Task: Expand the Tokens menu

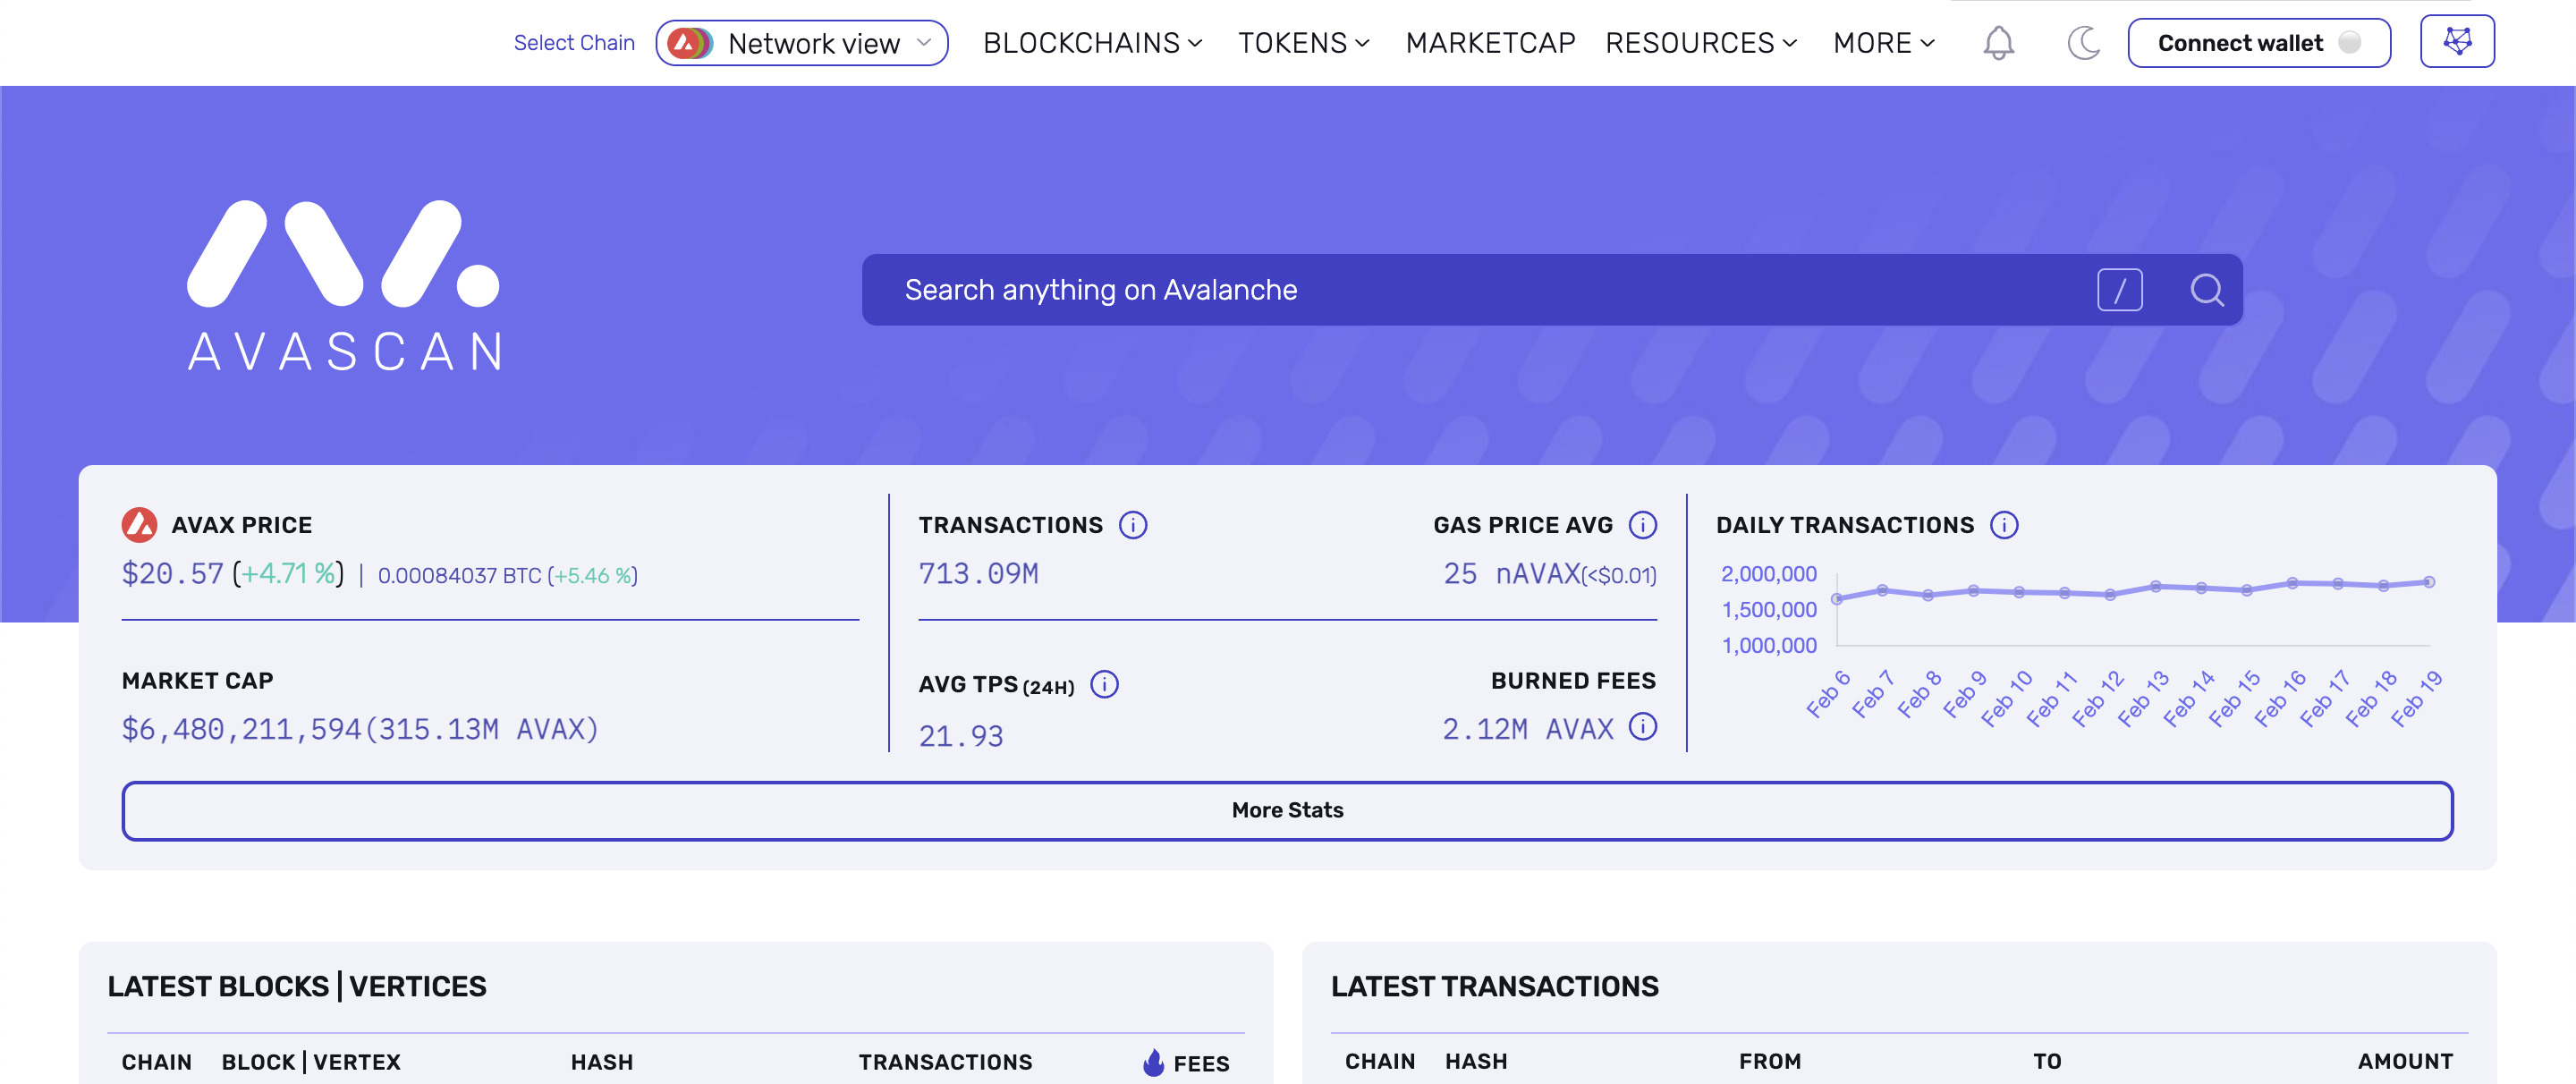Action: coord(1303,43)
